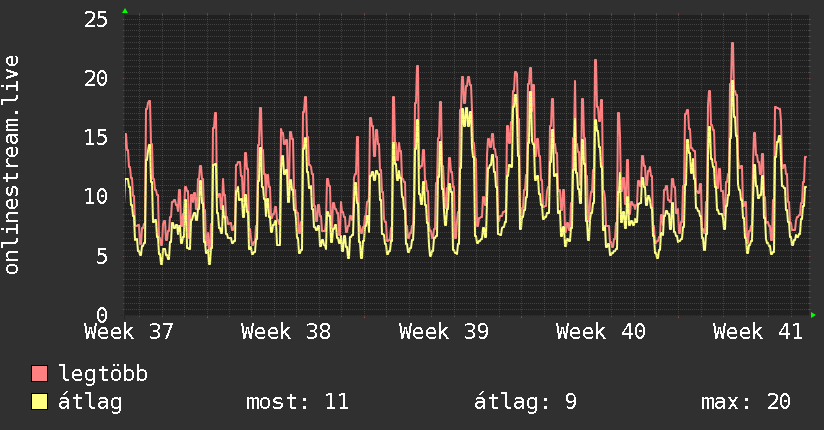824x430 pixels.
Task: Click the y-axis value 5
Action: [x=102, y=256]
